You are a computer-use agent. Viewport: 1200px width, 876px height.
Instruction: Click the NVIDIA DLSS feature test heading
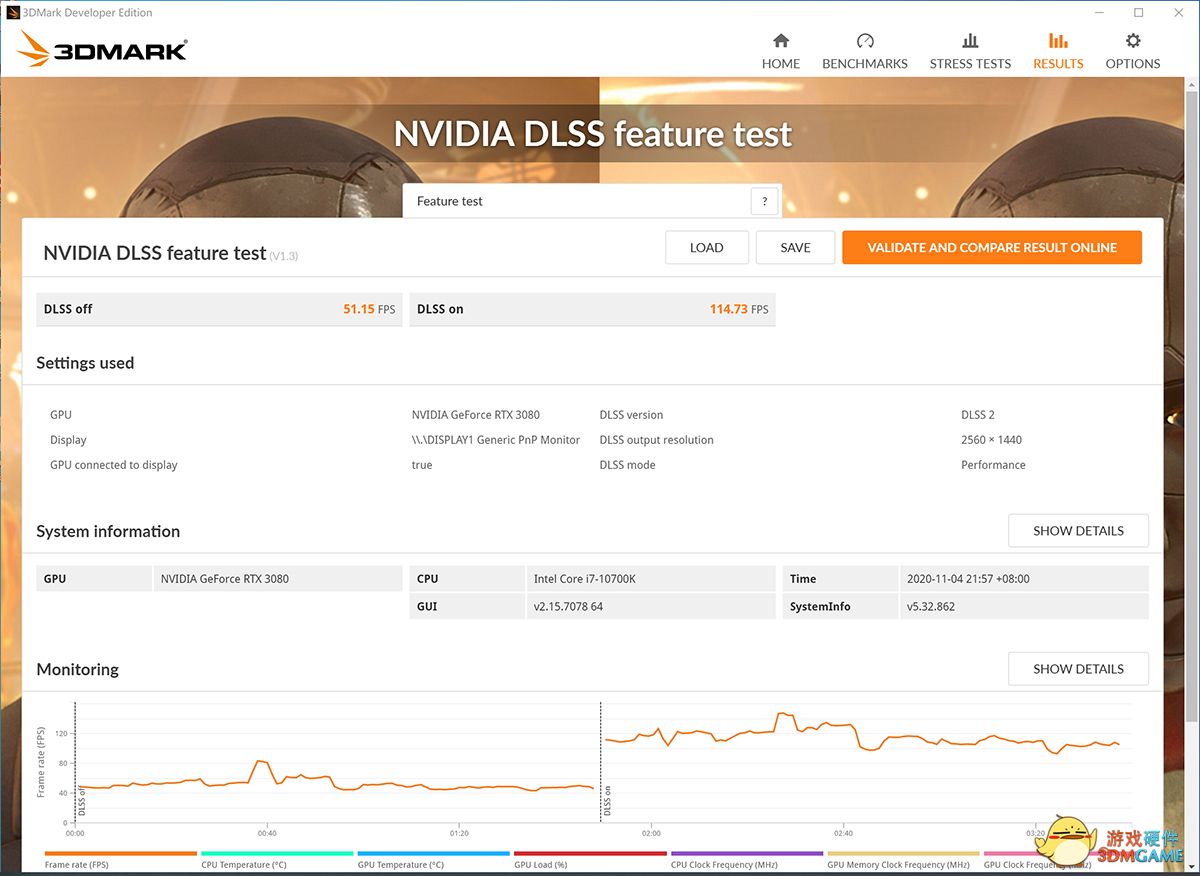pos(155,253)
